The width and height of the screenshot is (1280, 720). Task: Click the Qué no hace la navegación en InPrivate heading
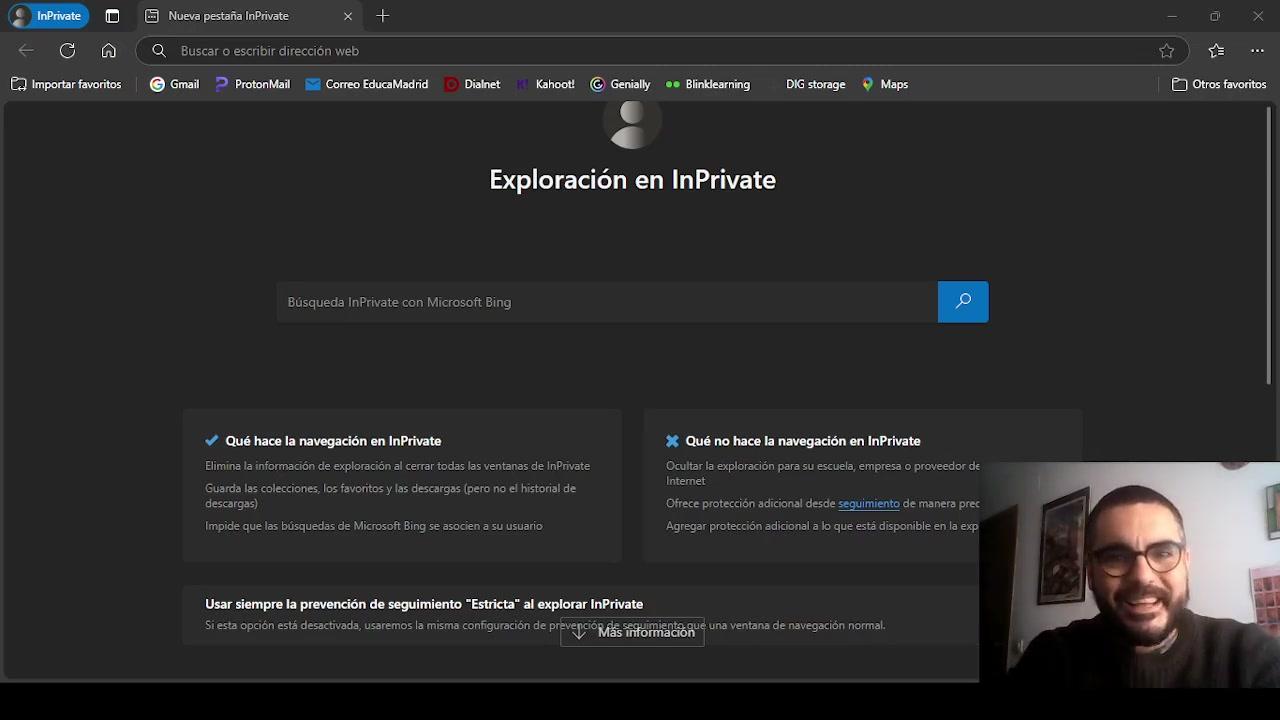(x=803, y=441)
